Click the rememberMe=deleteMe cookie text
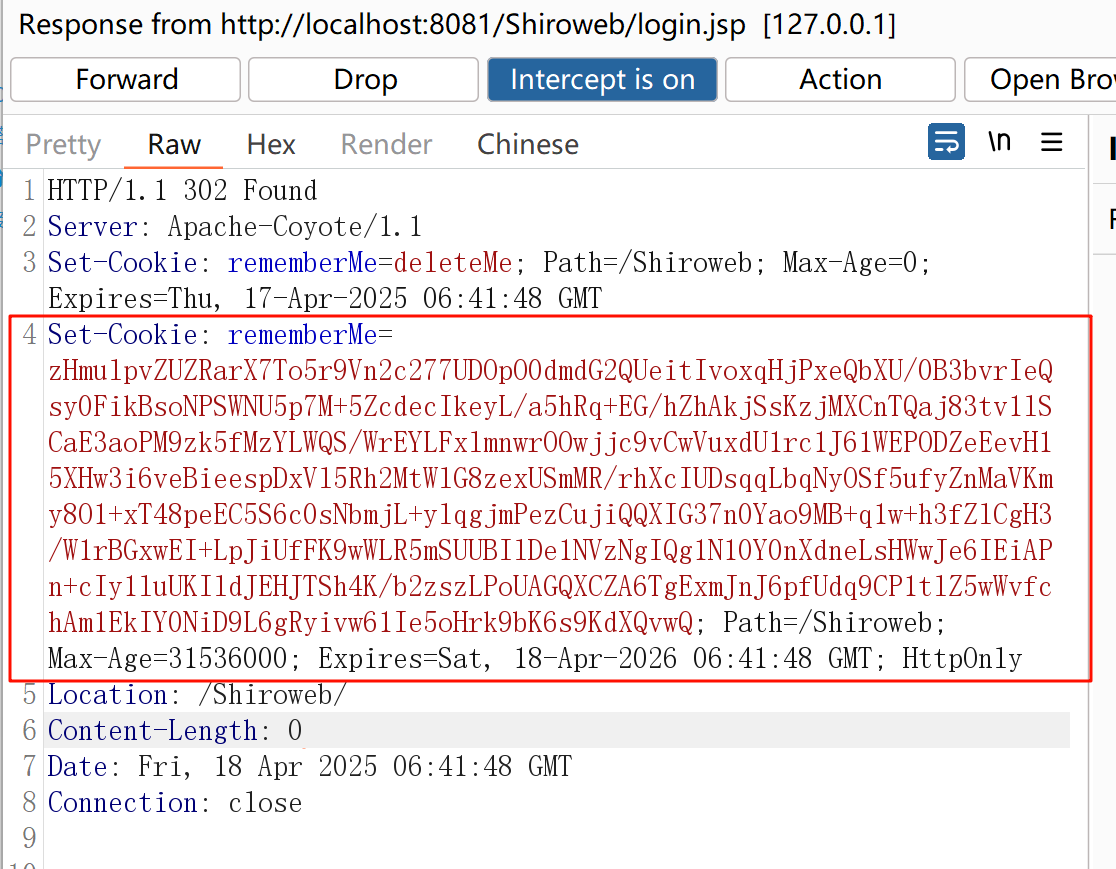This screenshot has height=869, width=1116. pos(369,263)
